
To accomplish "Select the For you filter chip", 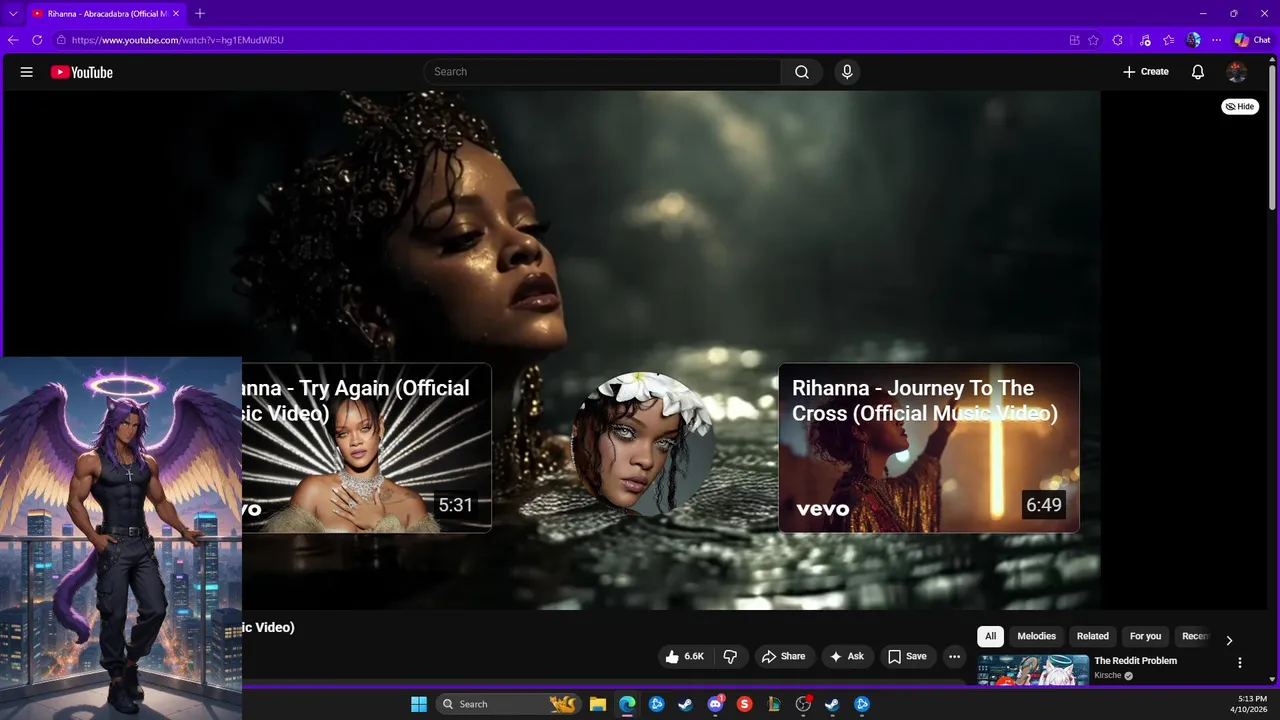I will click(1145, 636).
